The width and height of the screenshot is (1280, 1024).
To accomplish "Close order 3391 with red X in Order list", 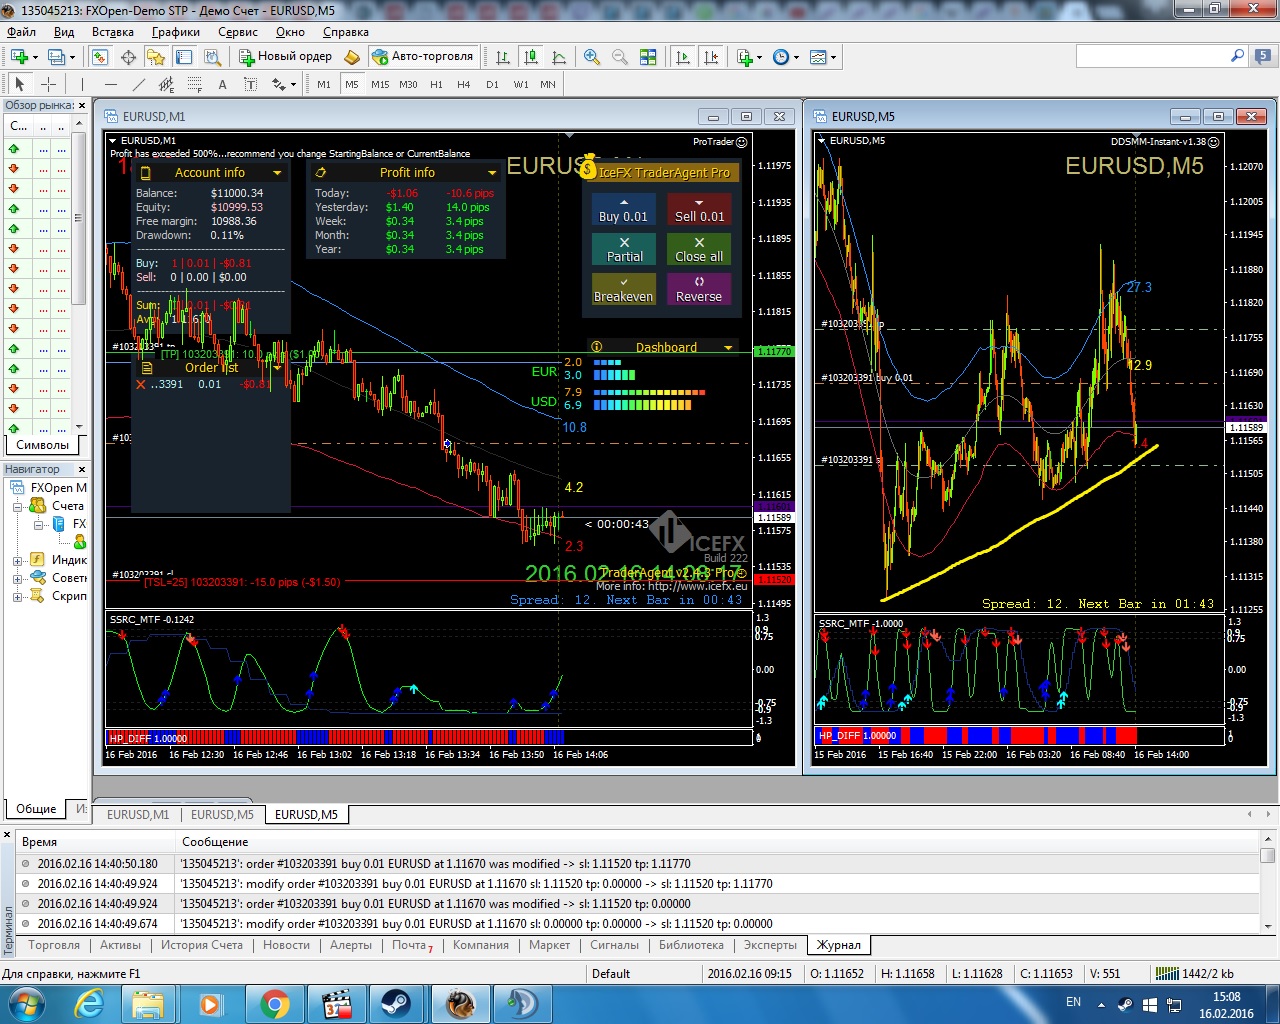I will (140, 384).
